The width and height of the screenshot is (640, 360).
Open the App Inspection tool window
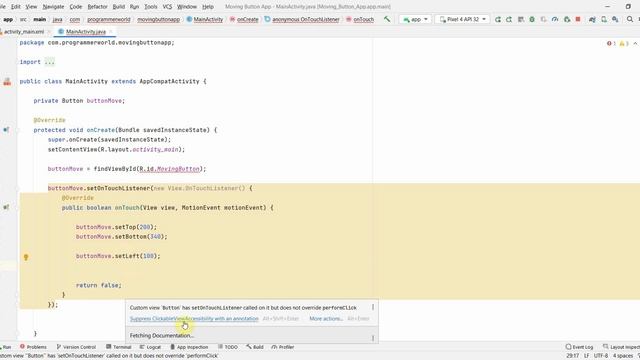189,347
